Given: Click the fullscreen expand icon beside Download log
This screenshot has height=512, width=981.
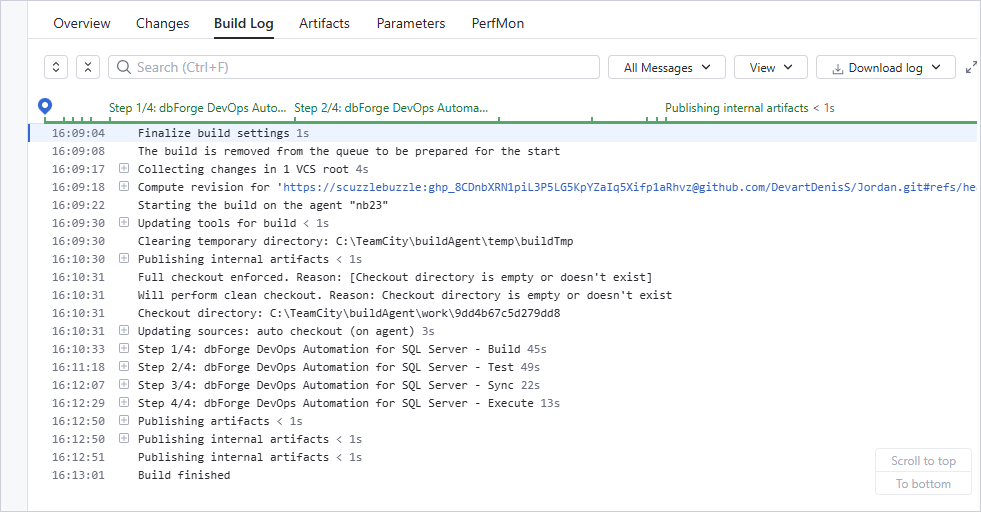Looking at the screenshot, I should (x=971, y=67).
